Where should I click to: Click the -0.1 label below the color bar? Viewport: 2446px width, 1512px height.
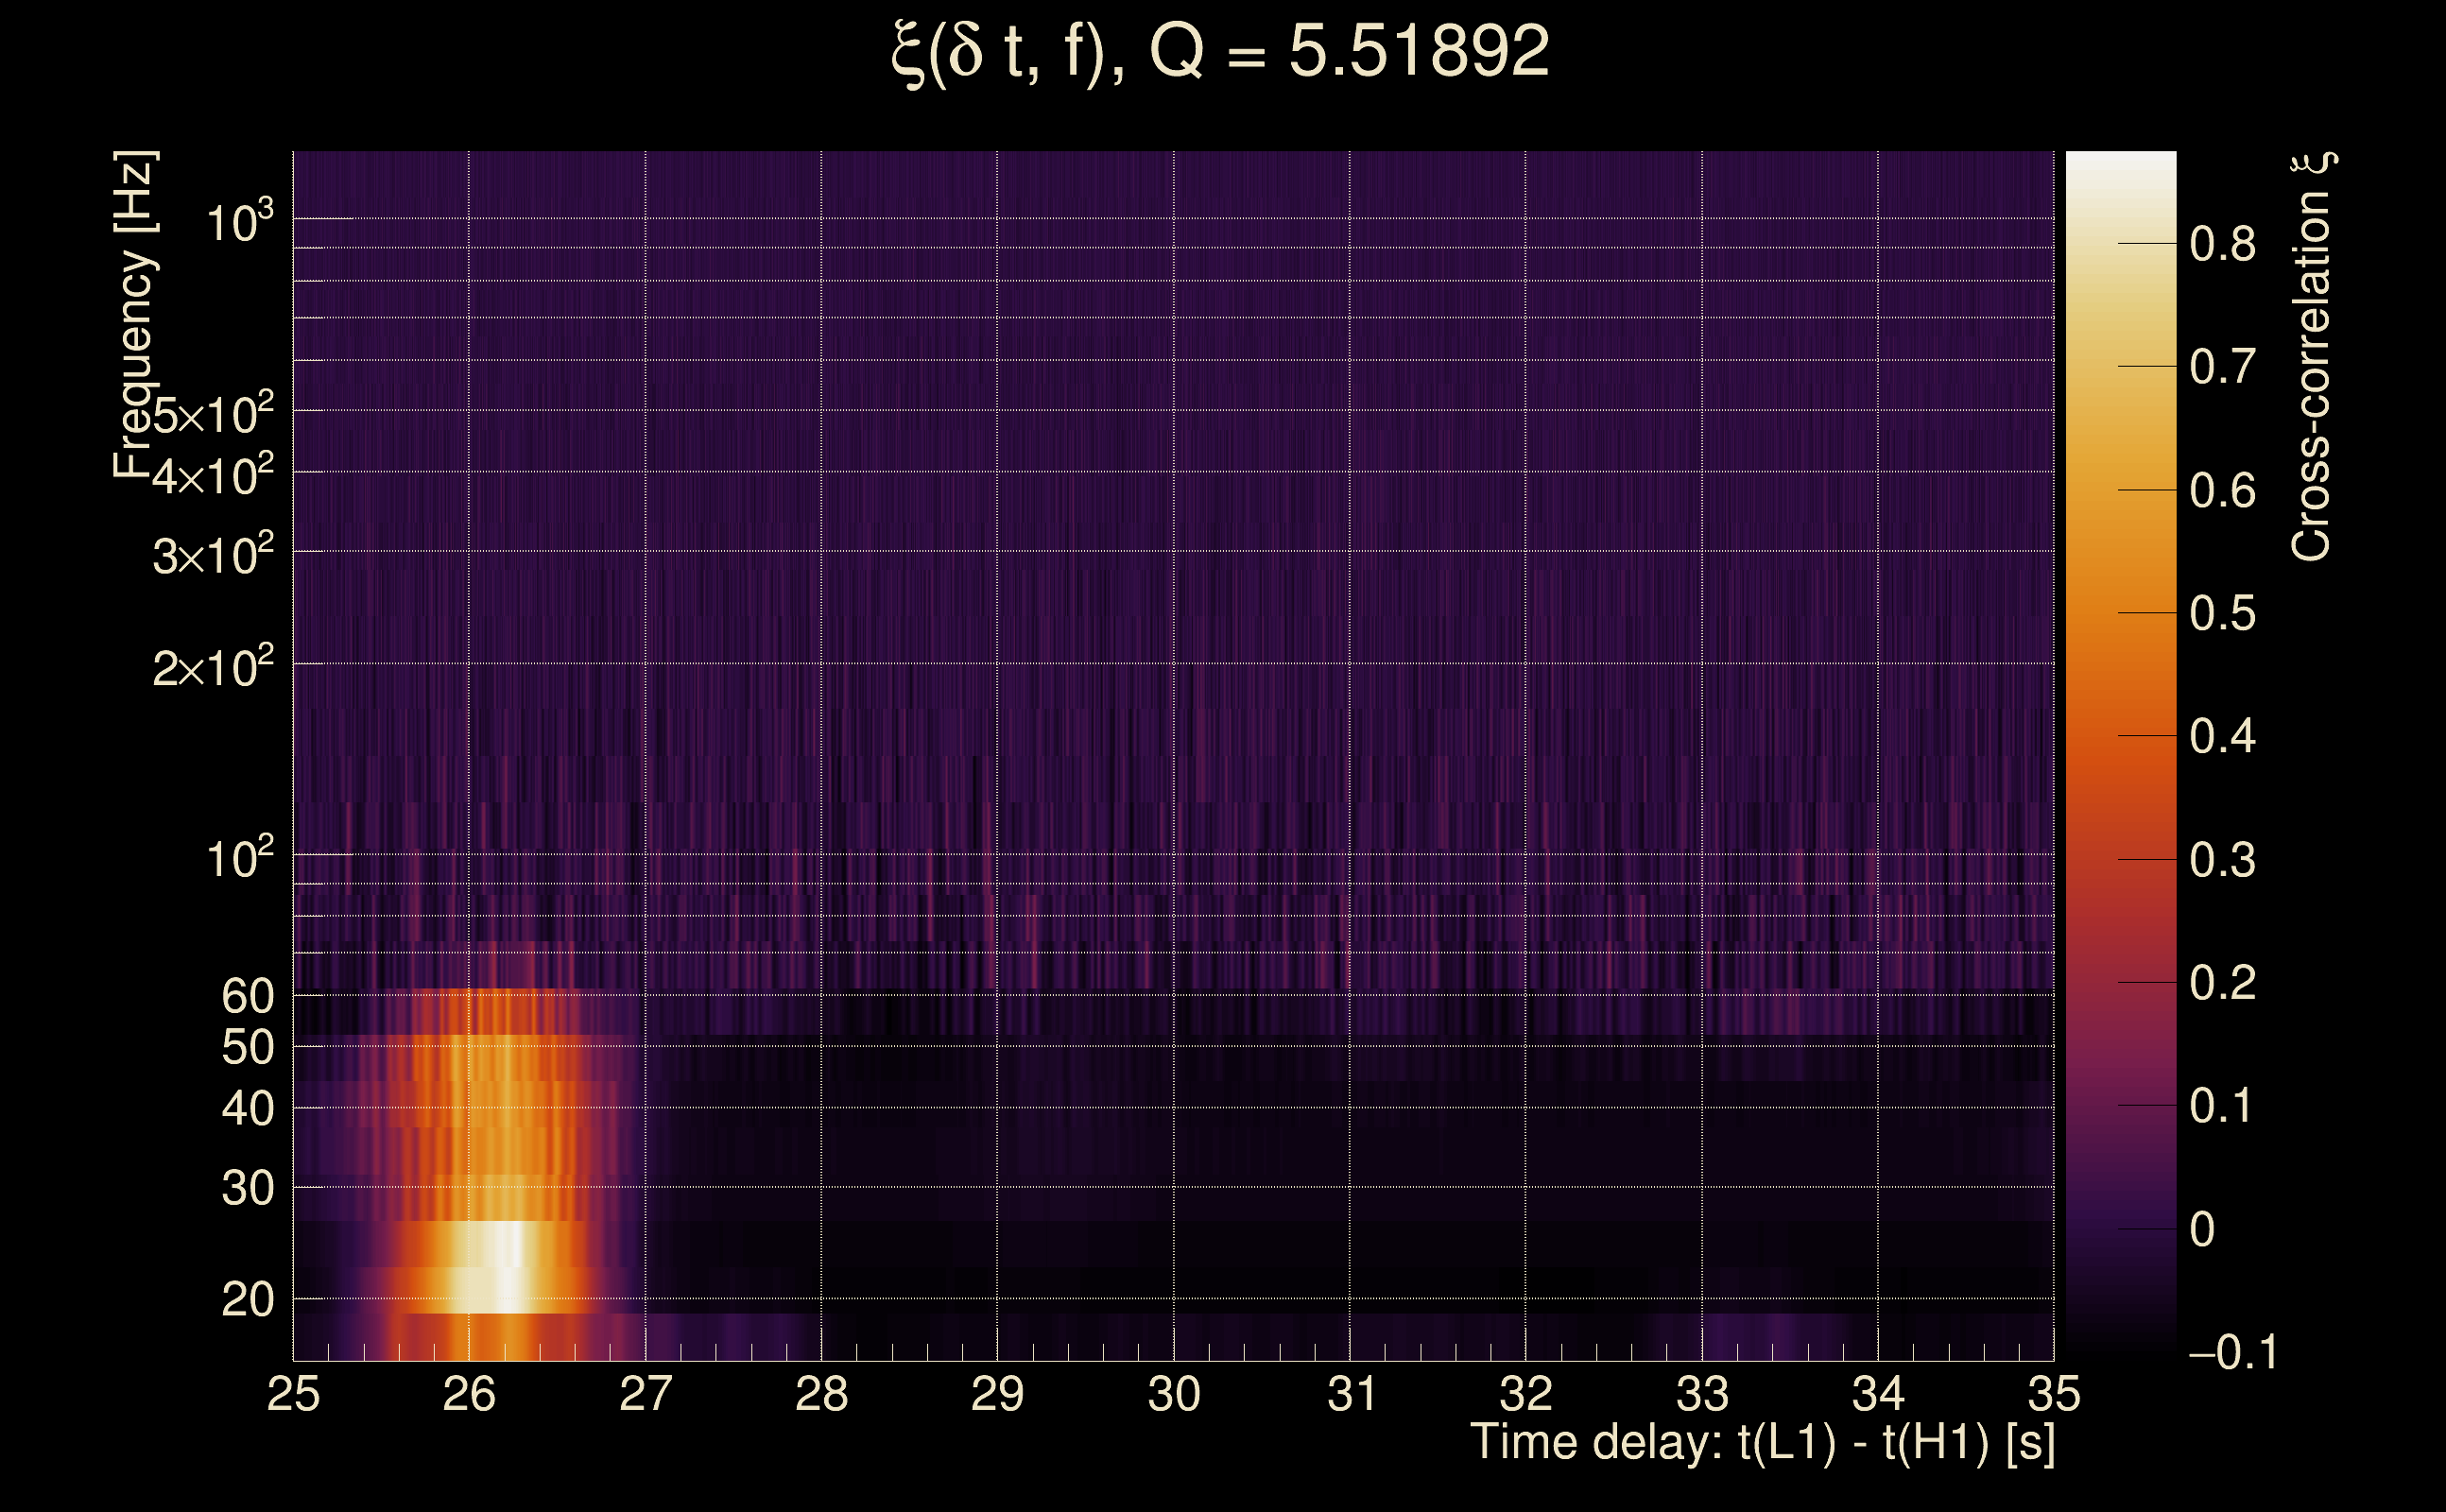[x=2232, y=1352]
